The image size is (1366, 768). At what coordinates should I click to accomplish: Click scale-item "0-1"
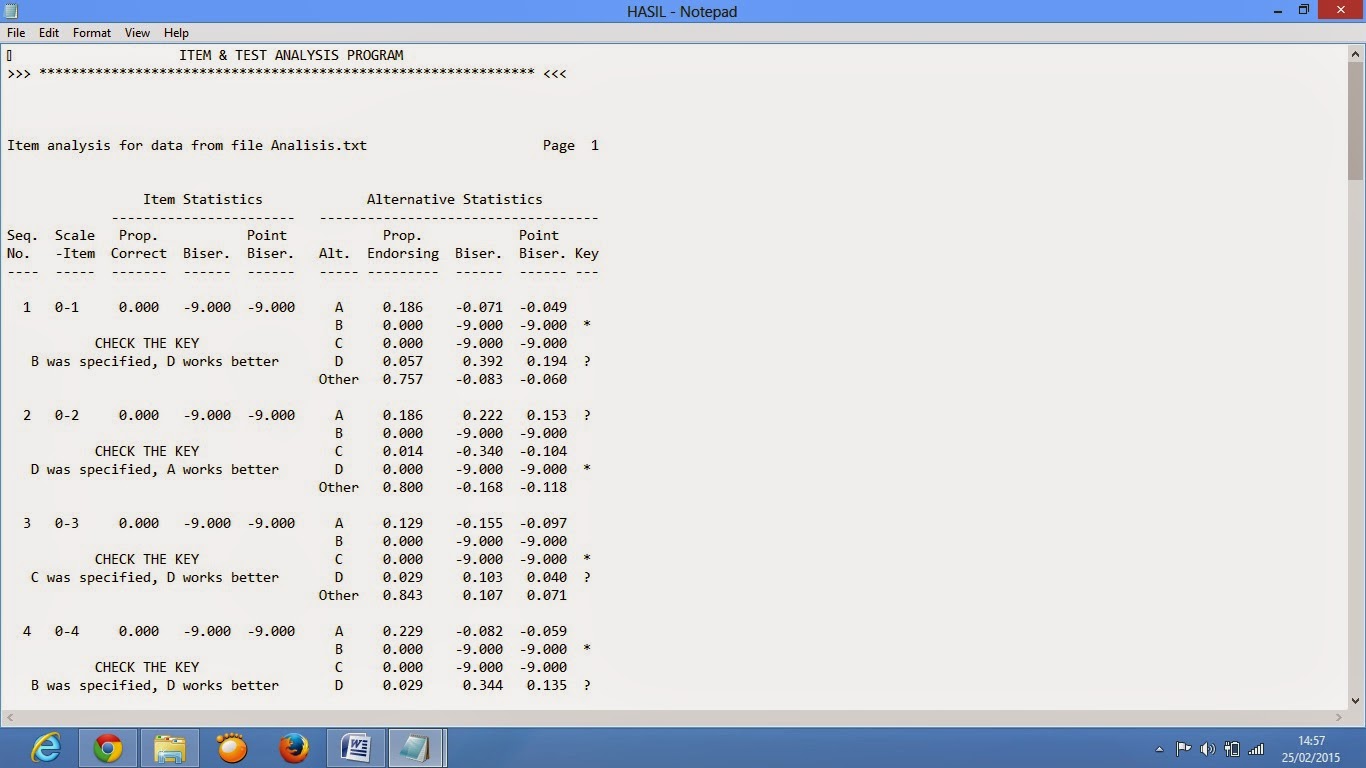(x=67, y=307)
